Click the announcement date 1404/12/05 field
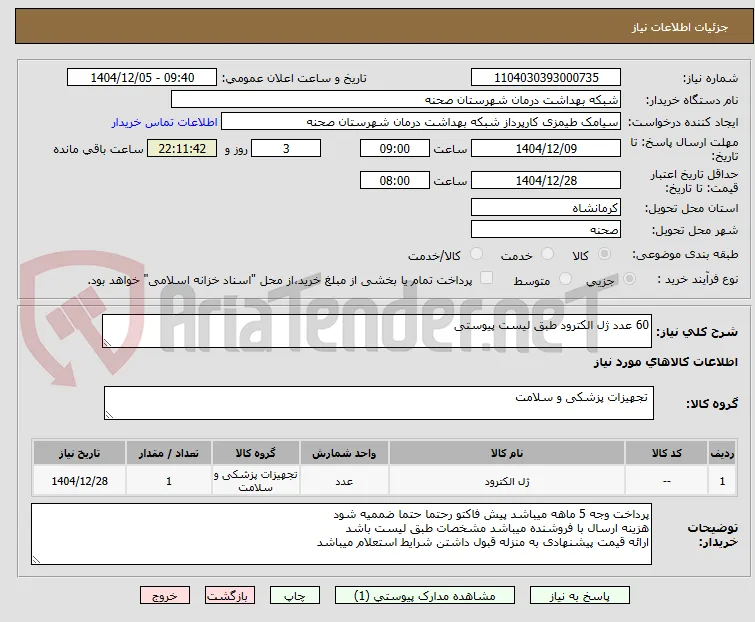 tap(142, 78)
